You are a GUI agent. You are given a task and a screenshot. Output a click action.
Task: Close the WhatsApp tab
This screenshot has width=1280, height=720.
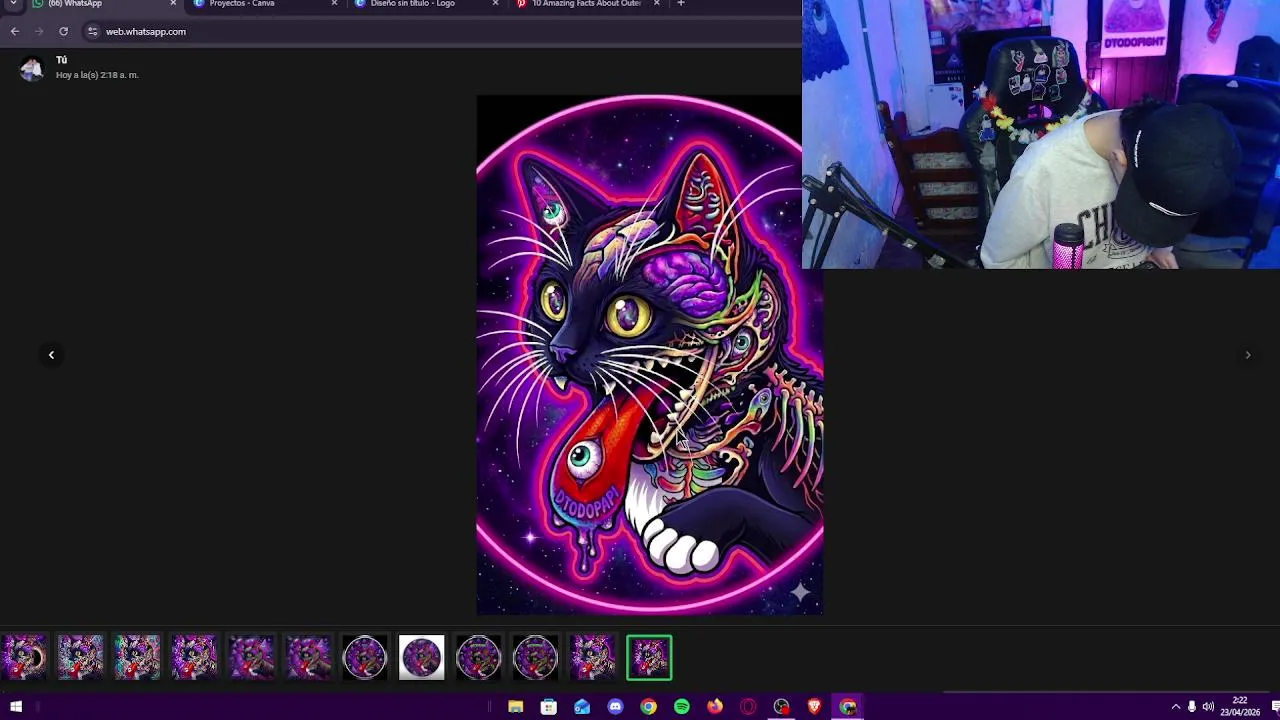(x=173, y=4)
